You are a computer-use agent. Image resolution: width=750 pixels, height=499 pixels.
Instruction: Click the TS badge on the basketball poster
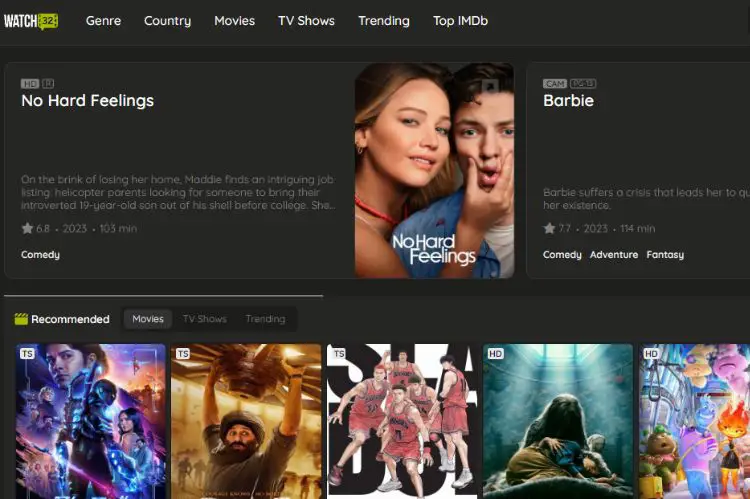coord(339,354)
